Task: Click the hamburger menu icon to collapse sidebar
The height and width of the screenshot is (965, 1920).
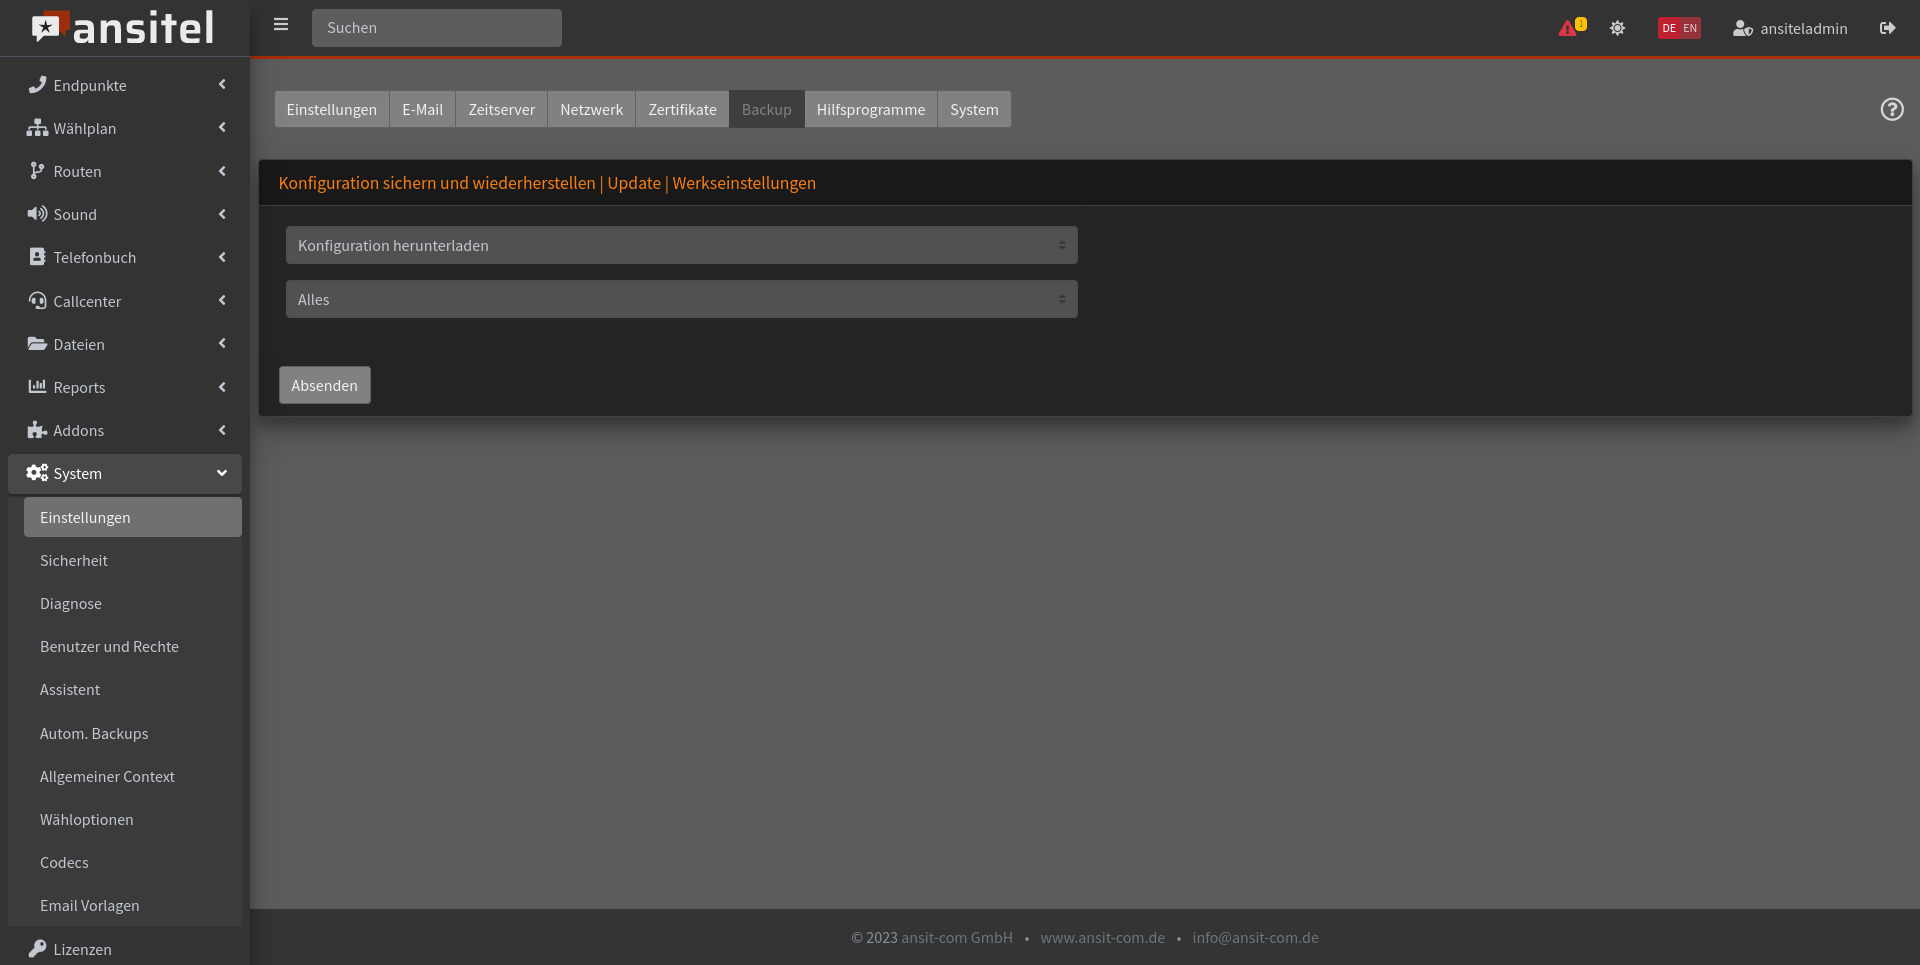Action: point(281,25)
